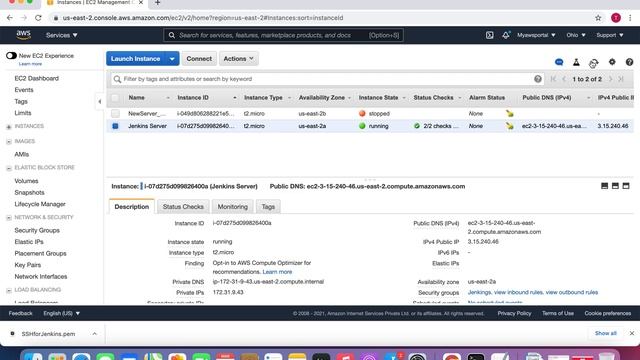Screen dimensions: 640x360
Task: Open Key Pairs in sidebar
Action: pyautogui.click(x=28, y=265)
